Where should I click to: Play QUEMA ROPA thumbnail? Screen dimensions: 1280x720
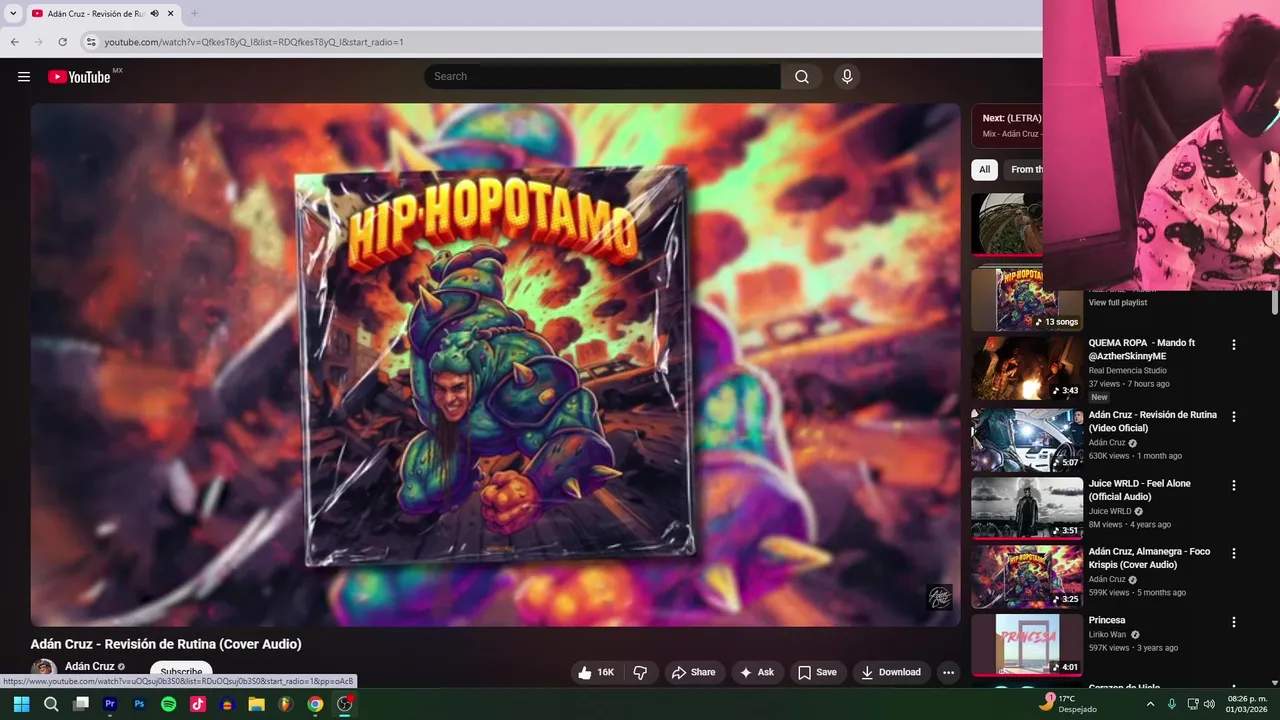click(1027, 367)
